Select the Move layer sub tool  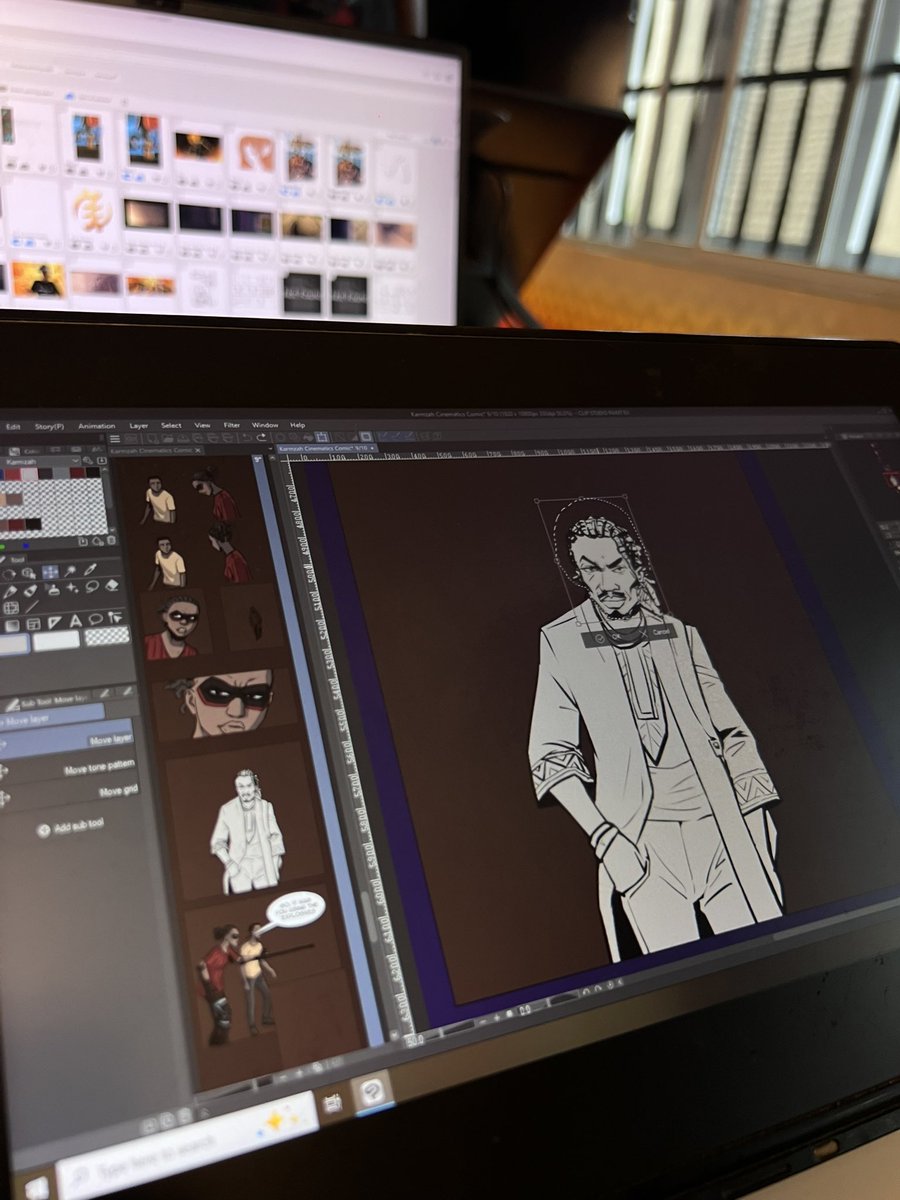click(x=66, y=740)
